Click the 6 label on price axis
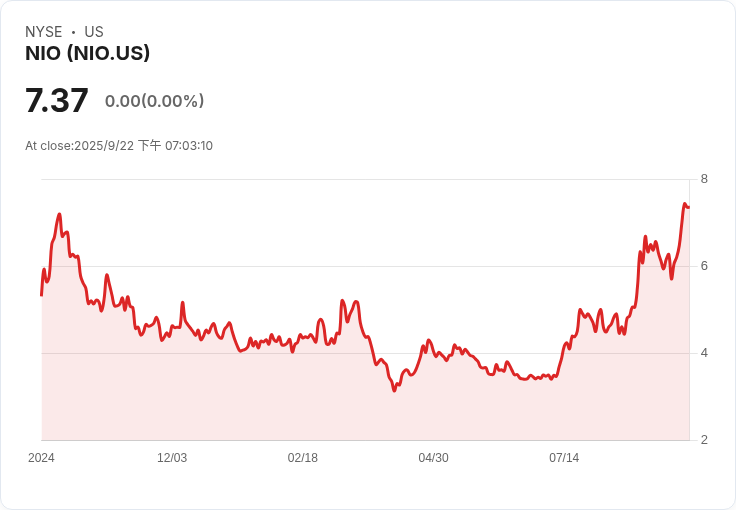Image resolution: width=736 pixels, height=510 pixels. click(704, 266)
